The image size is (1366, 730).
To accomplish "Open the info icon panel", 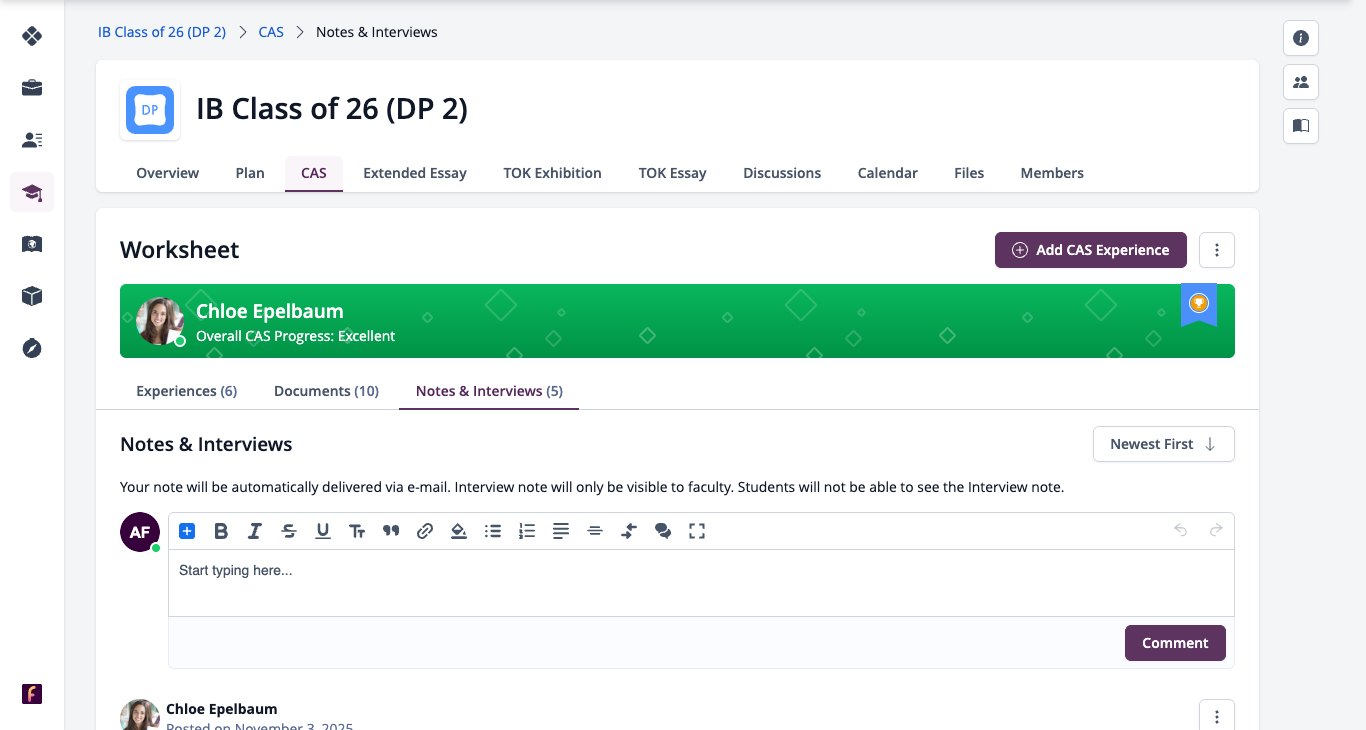I will [x=1301, y=38].
